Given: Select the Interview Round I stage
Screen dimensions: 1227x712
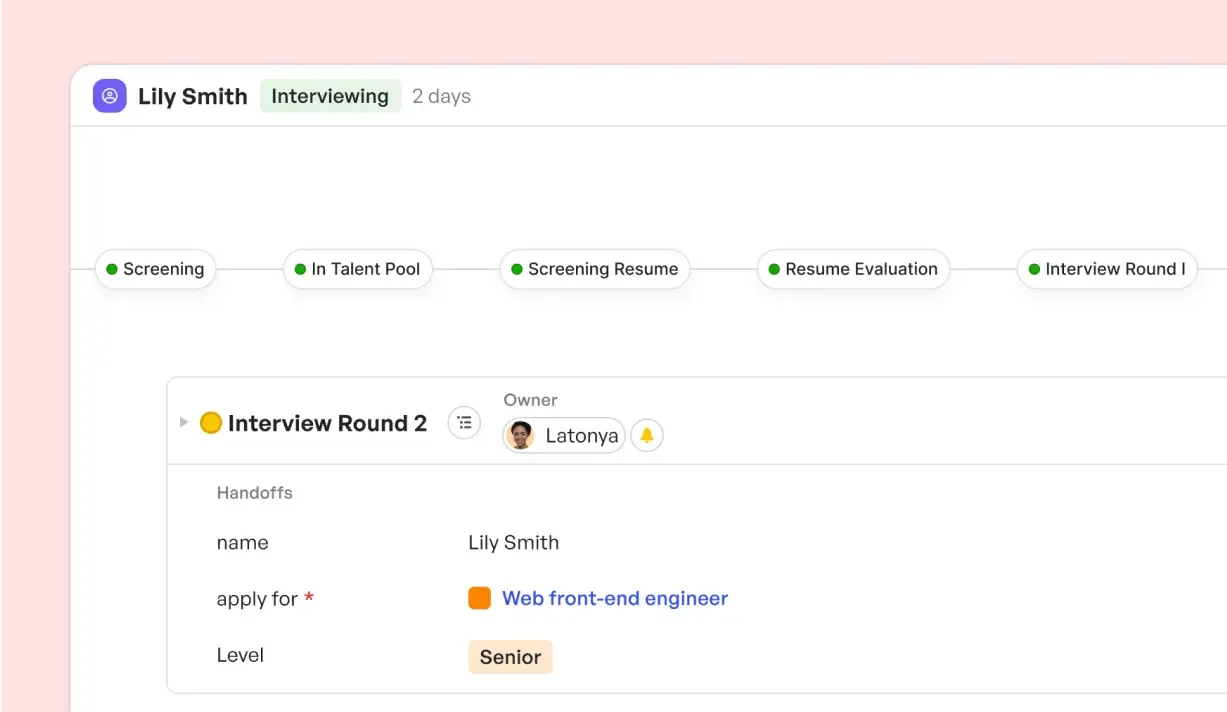Looking at the screenshot, I should 1107,269.
